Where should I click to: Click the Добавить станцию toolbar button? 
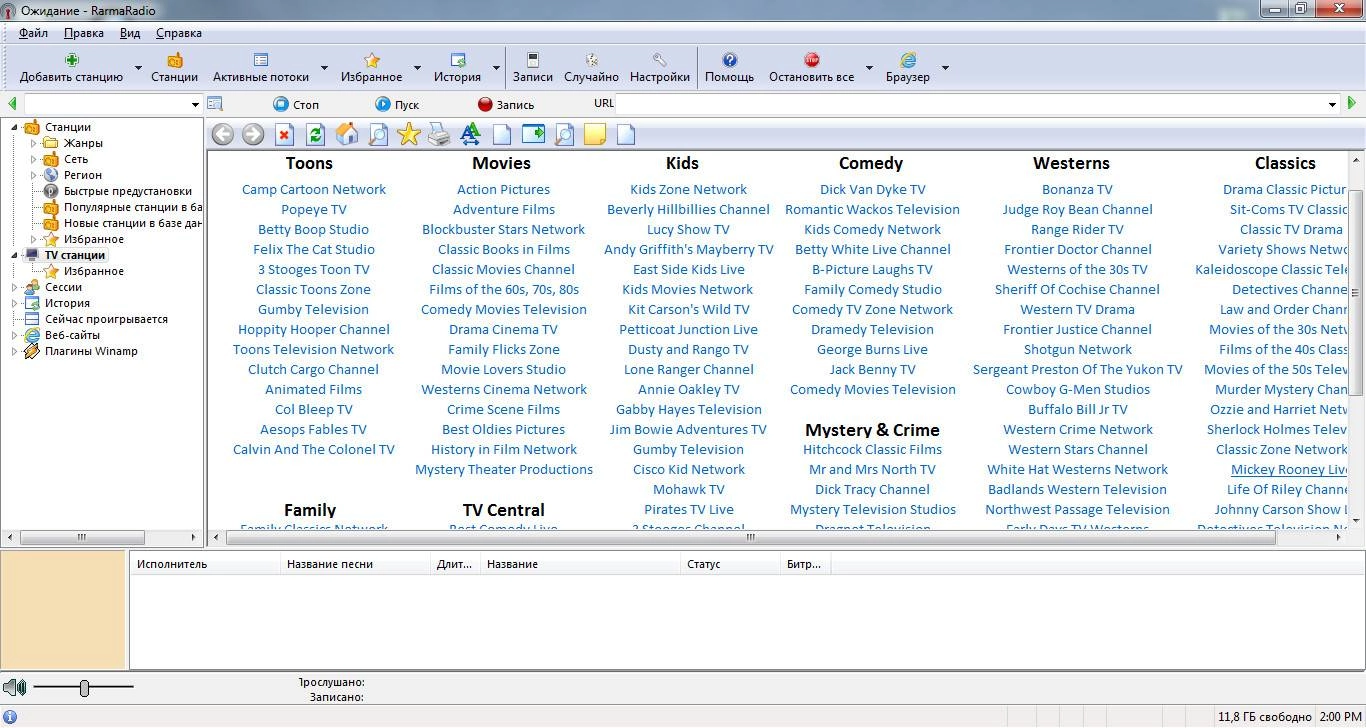pos(71,68)
